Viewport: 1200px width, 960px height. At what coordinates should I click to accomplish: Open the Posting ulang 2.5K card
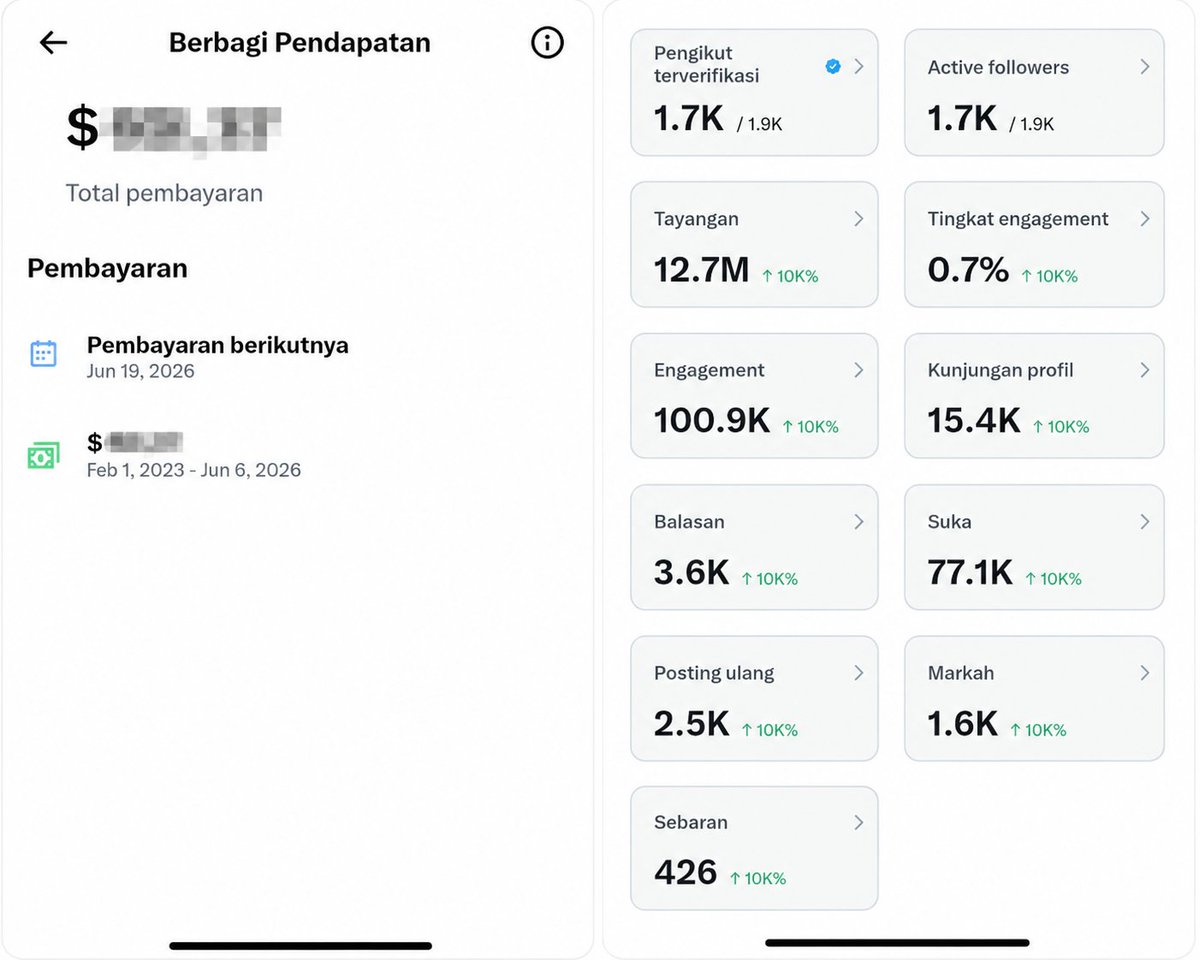pos(754,698)
